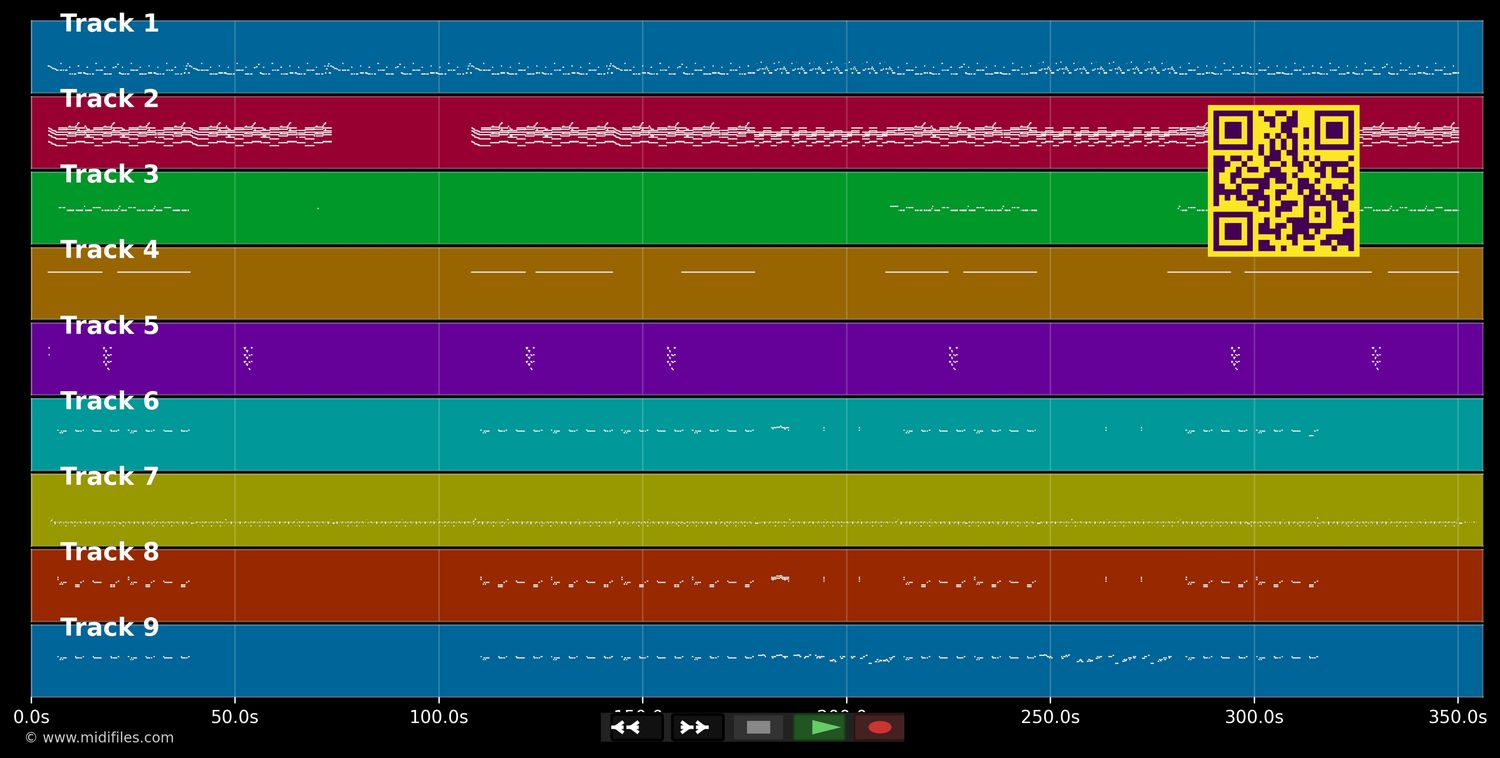The image size is (1500, 758).
Task: Select the Track 1 label
Action: 109,24
